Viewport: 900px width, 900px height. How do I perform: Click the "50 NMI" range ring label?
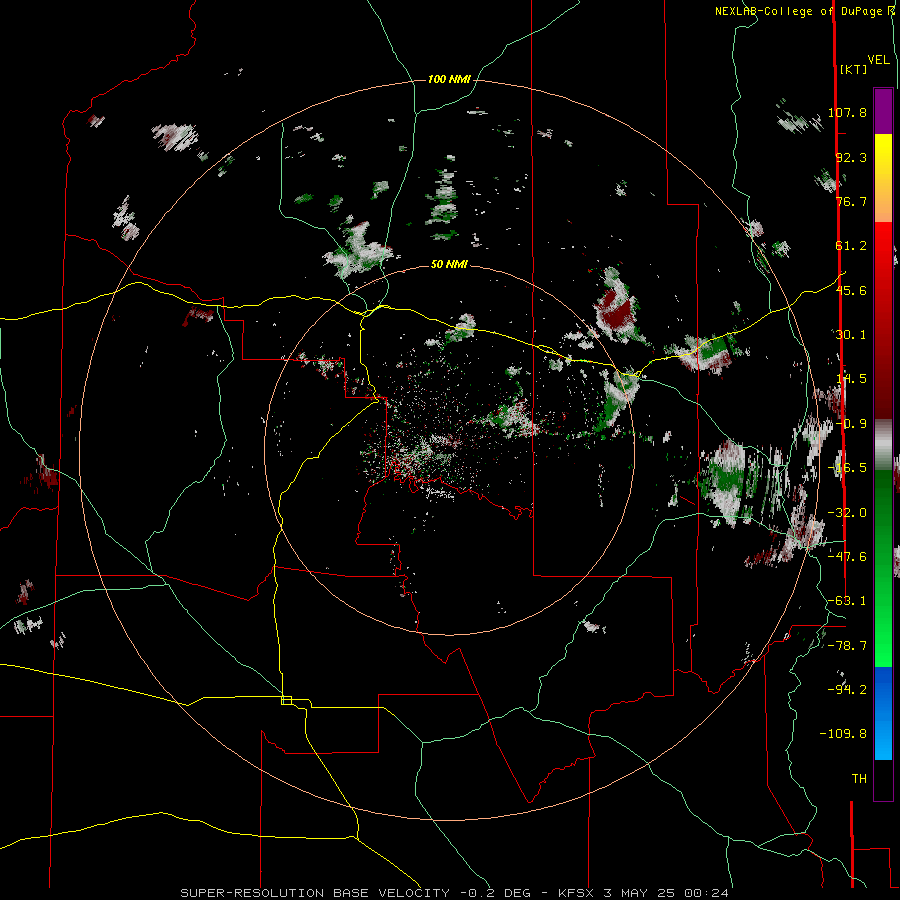[x=449, y=265]
